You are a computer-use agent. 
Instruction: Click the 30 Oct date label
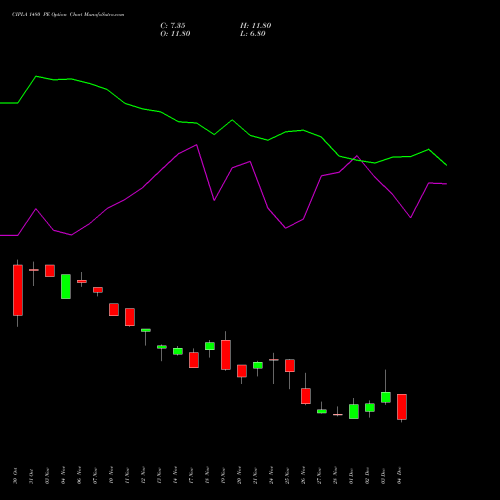pos(15,476)
